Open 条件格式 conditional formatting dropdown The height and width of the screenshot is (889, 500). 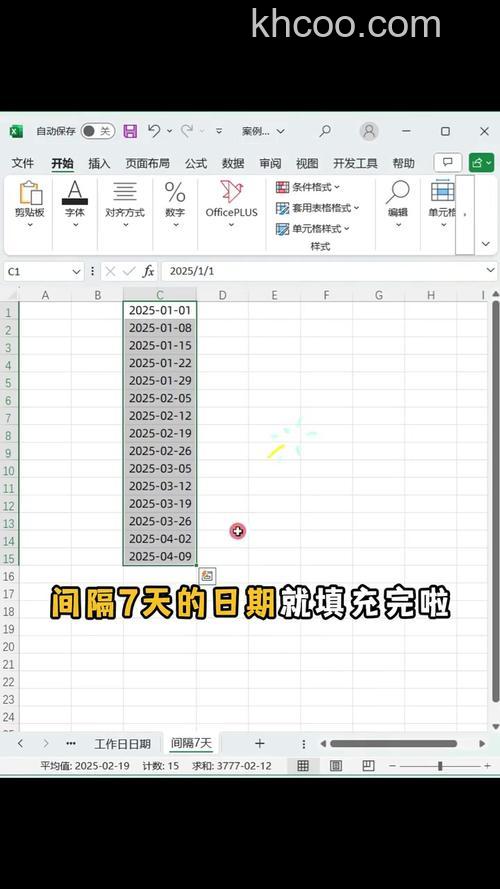308,187
